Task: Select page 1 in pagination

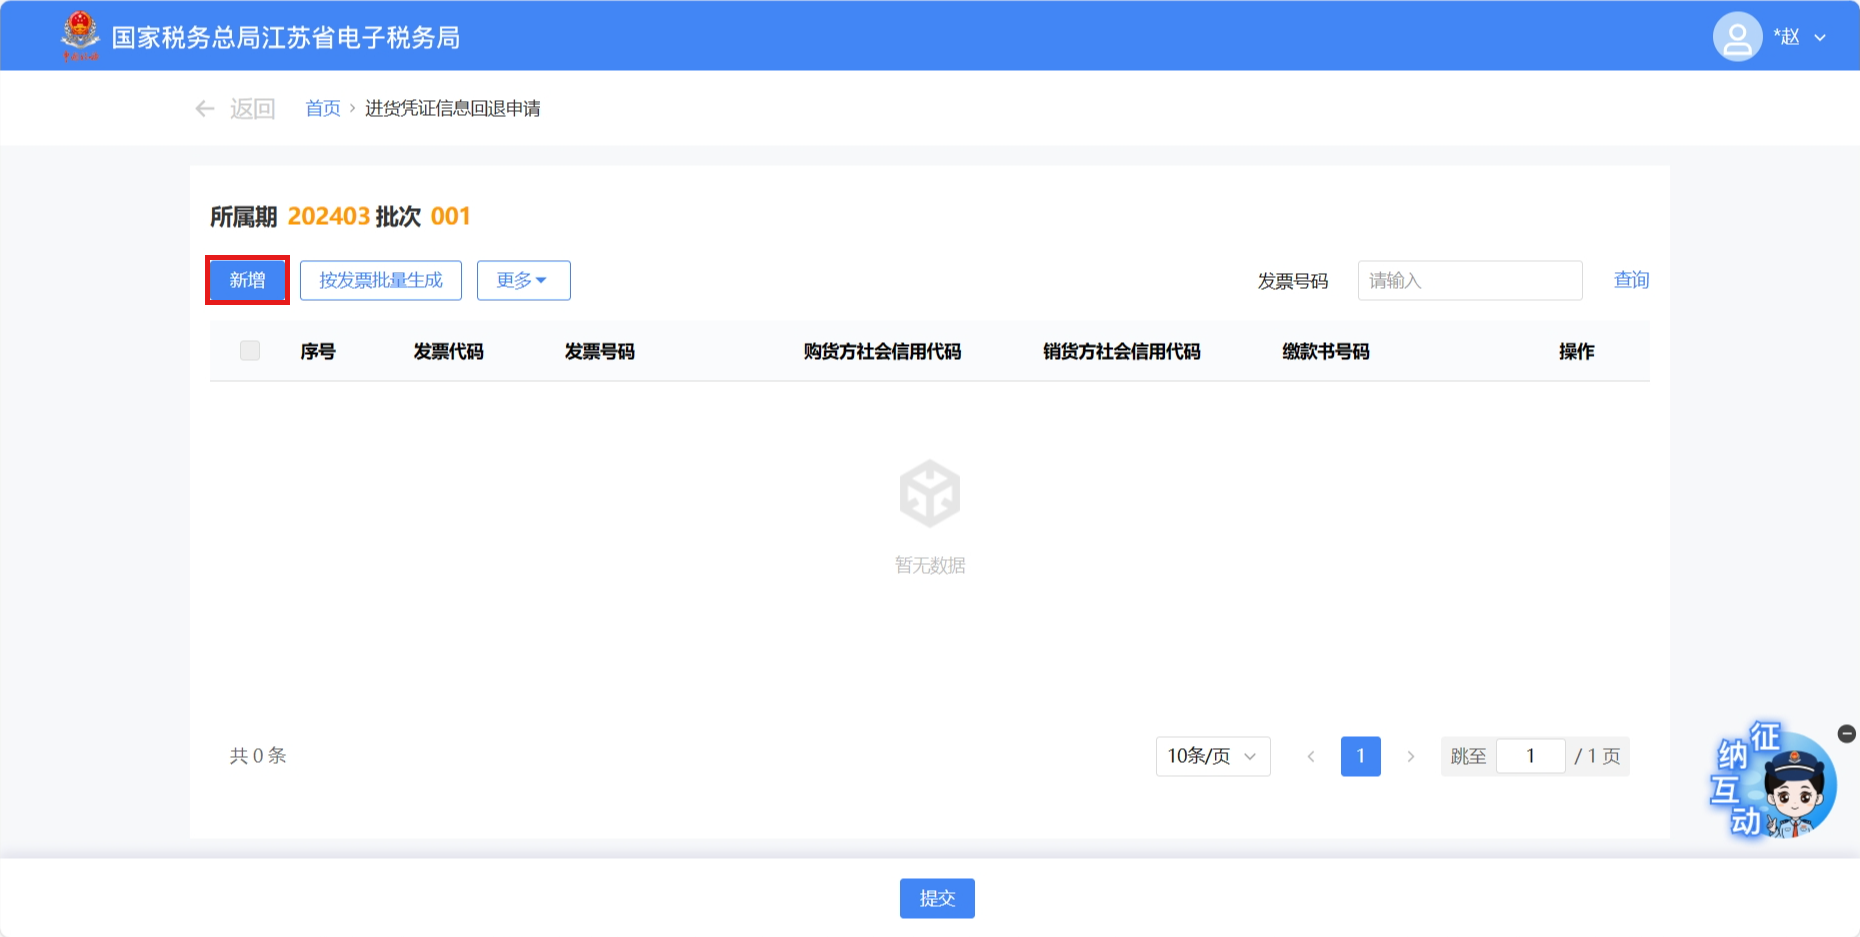Action: point(1360,756)
